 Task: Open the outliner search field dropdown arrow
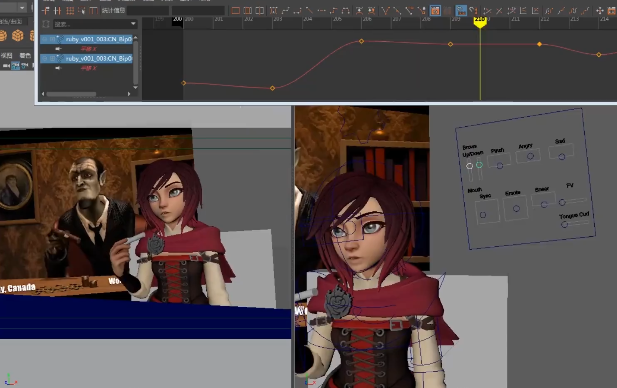click(133, 24)
